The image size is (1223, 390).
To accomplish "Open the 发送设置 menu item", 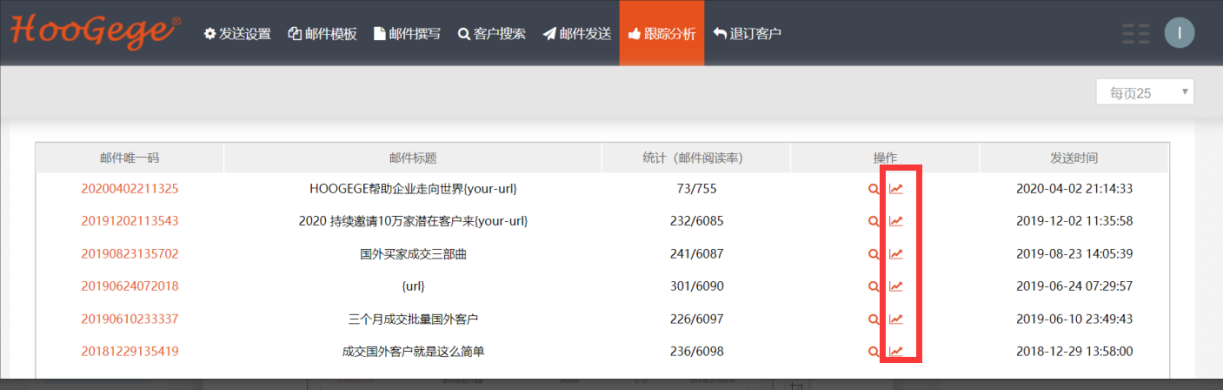I will pos(237,33).
